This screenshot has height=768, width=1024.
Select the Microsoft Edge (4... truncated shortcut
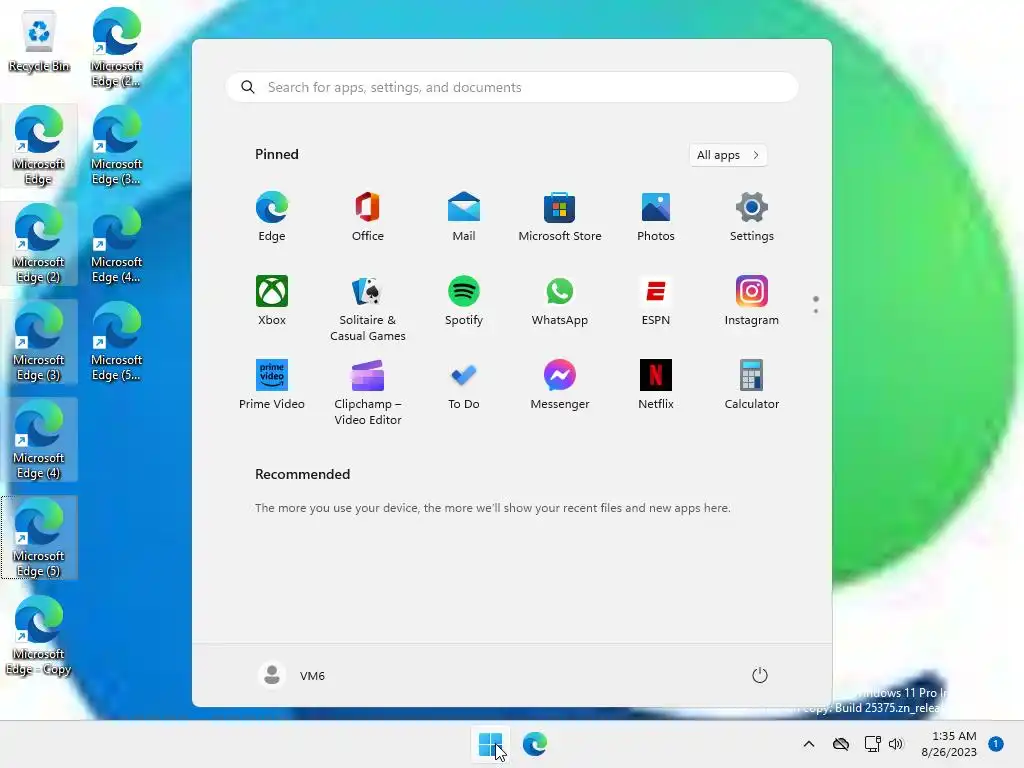(x=116, y=243)
